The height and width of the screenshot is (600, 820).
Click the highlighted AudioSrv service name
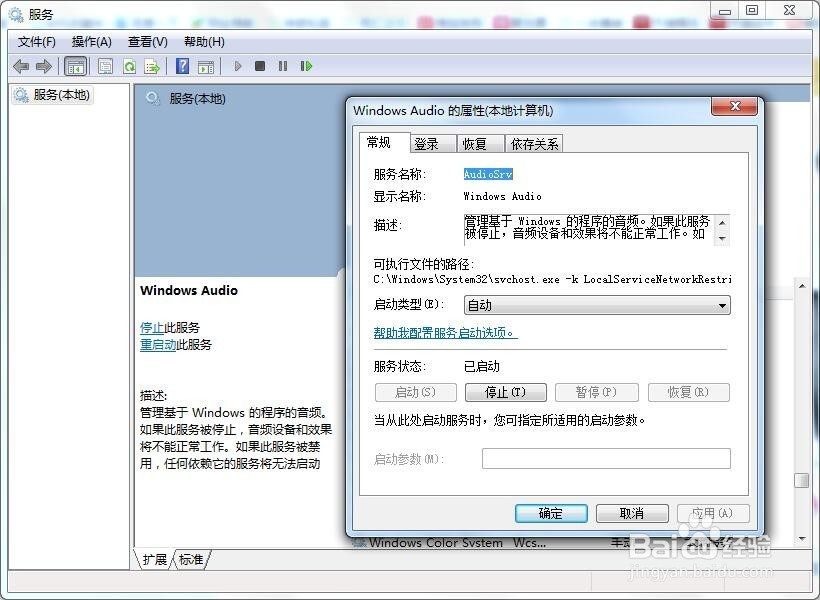coord(488,174)
